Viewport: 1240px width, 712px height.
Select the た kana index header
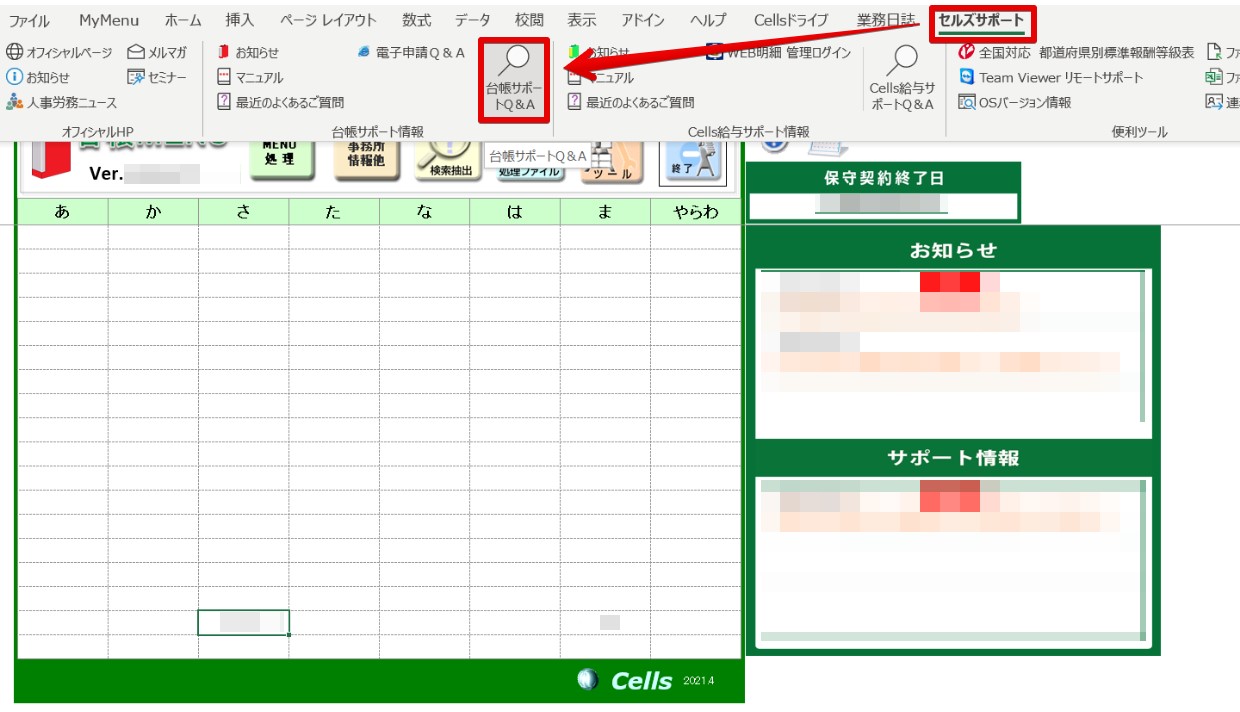[334, 212]
